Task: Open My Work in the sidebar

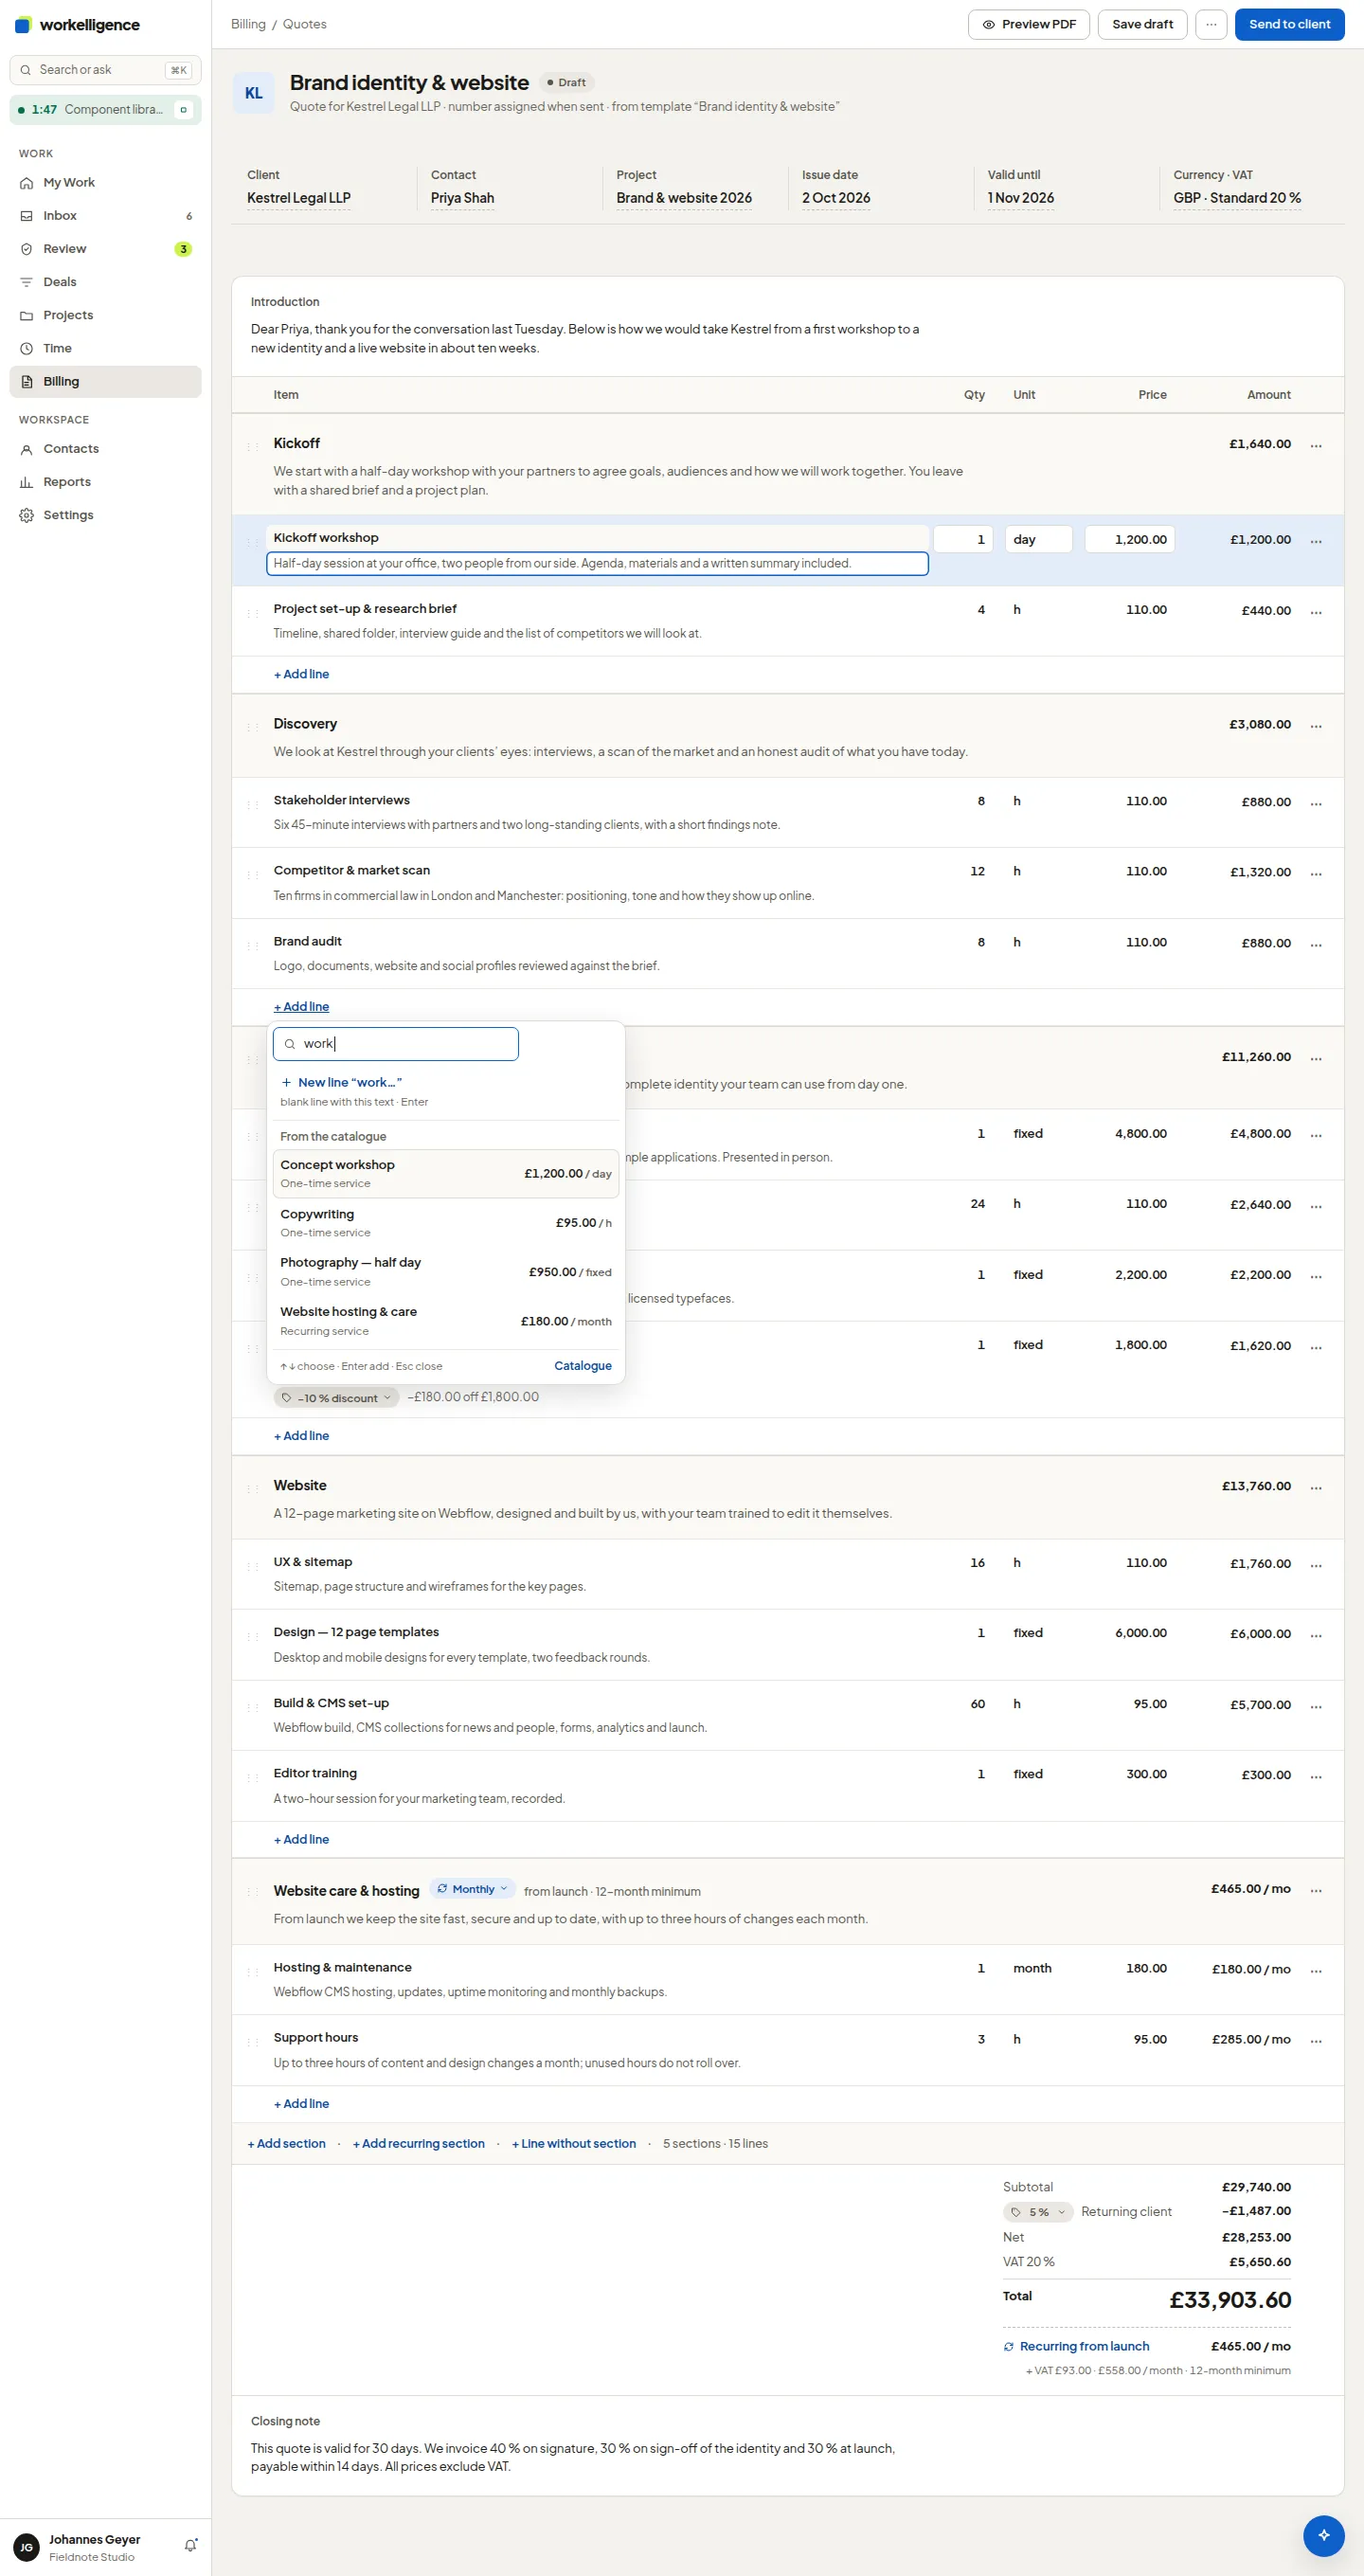Action: point(105,182)
